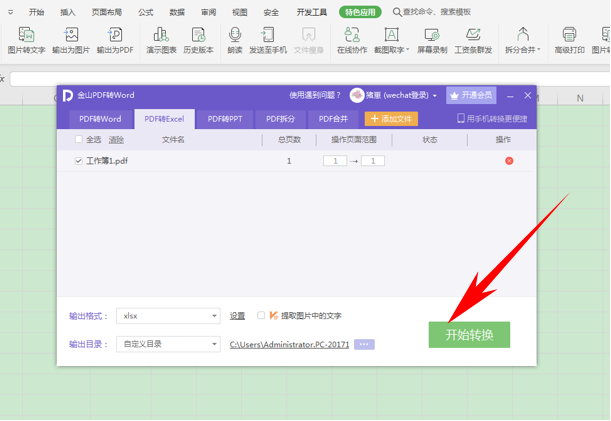Image resolution: width=611 pixels, height=421 pixels.
Task: Switch to the PDF转PPT tab
Action: click(225, 119)
